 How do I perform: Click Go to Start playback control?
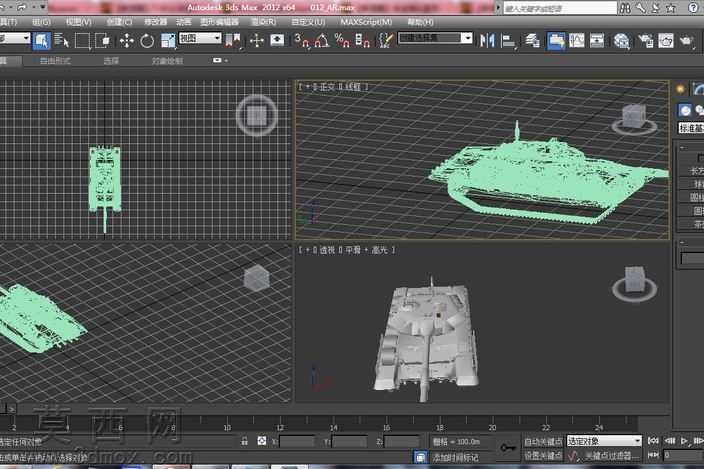653,441
